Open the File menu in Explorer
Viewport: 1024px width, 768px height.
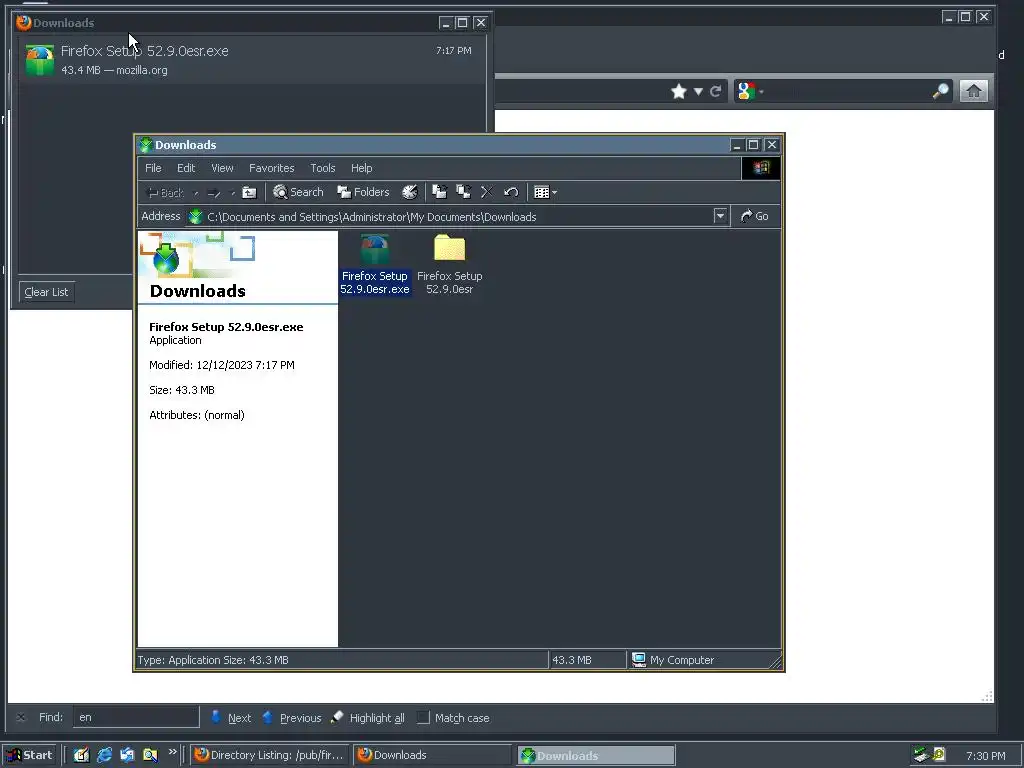click(x=153, y=168)
